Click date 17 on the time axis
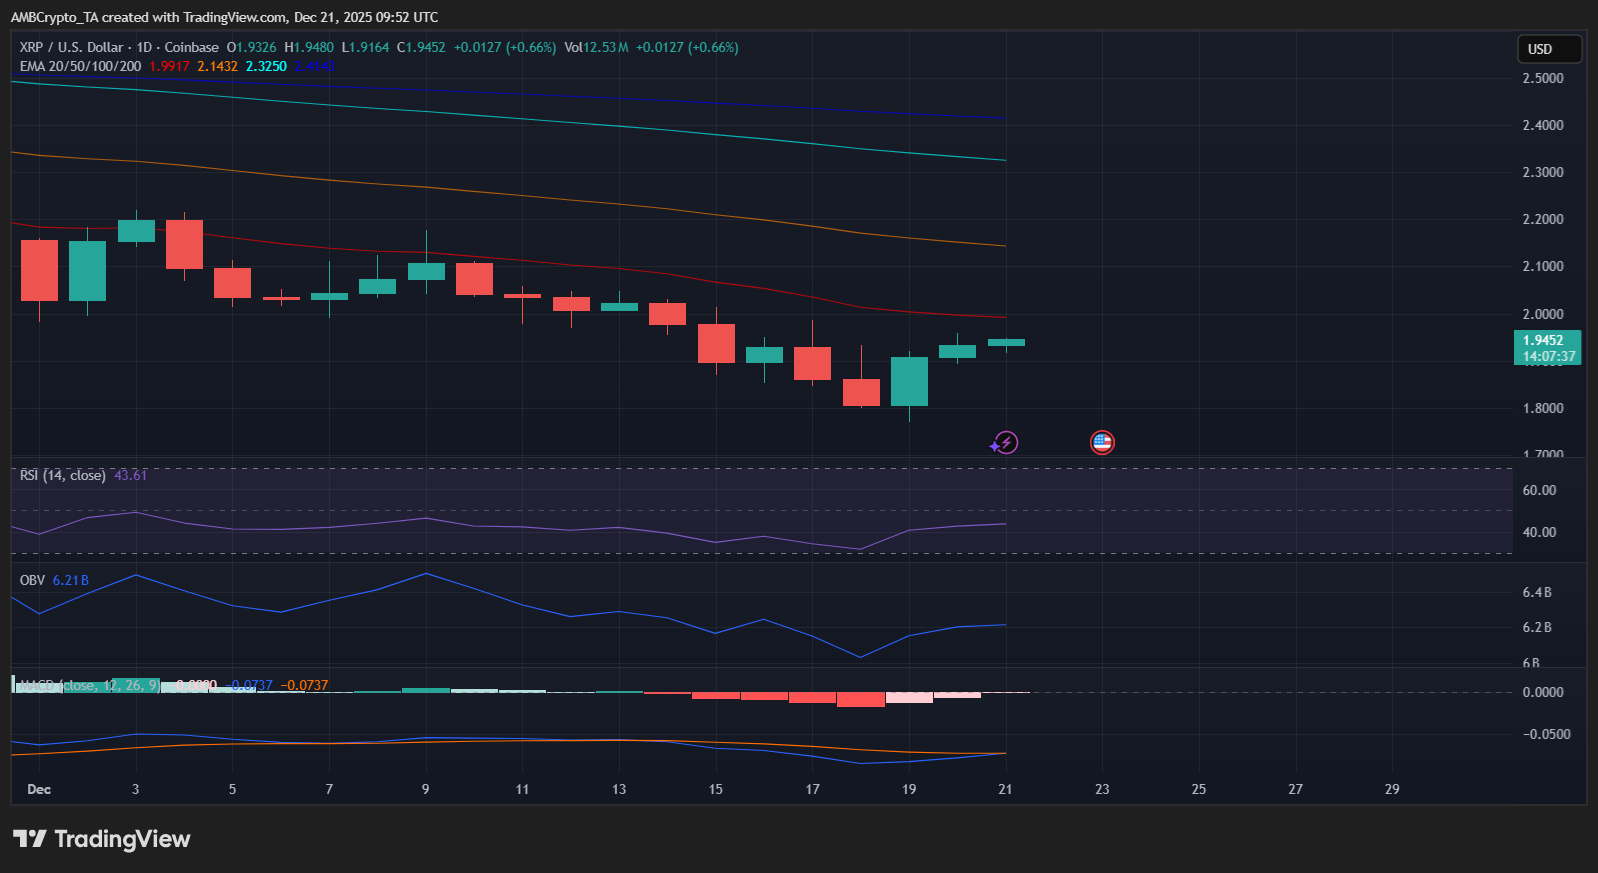1598x873 pixels. (x=813, y=789)
